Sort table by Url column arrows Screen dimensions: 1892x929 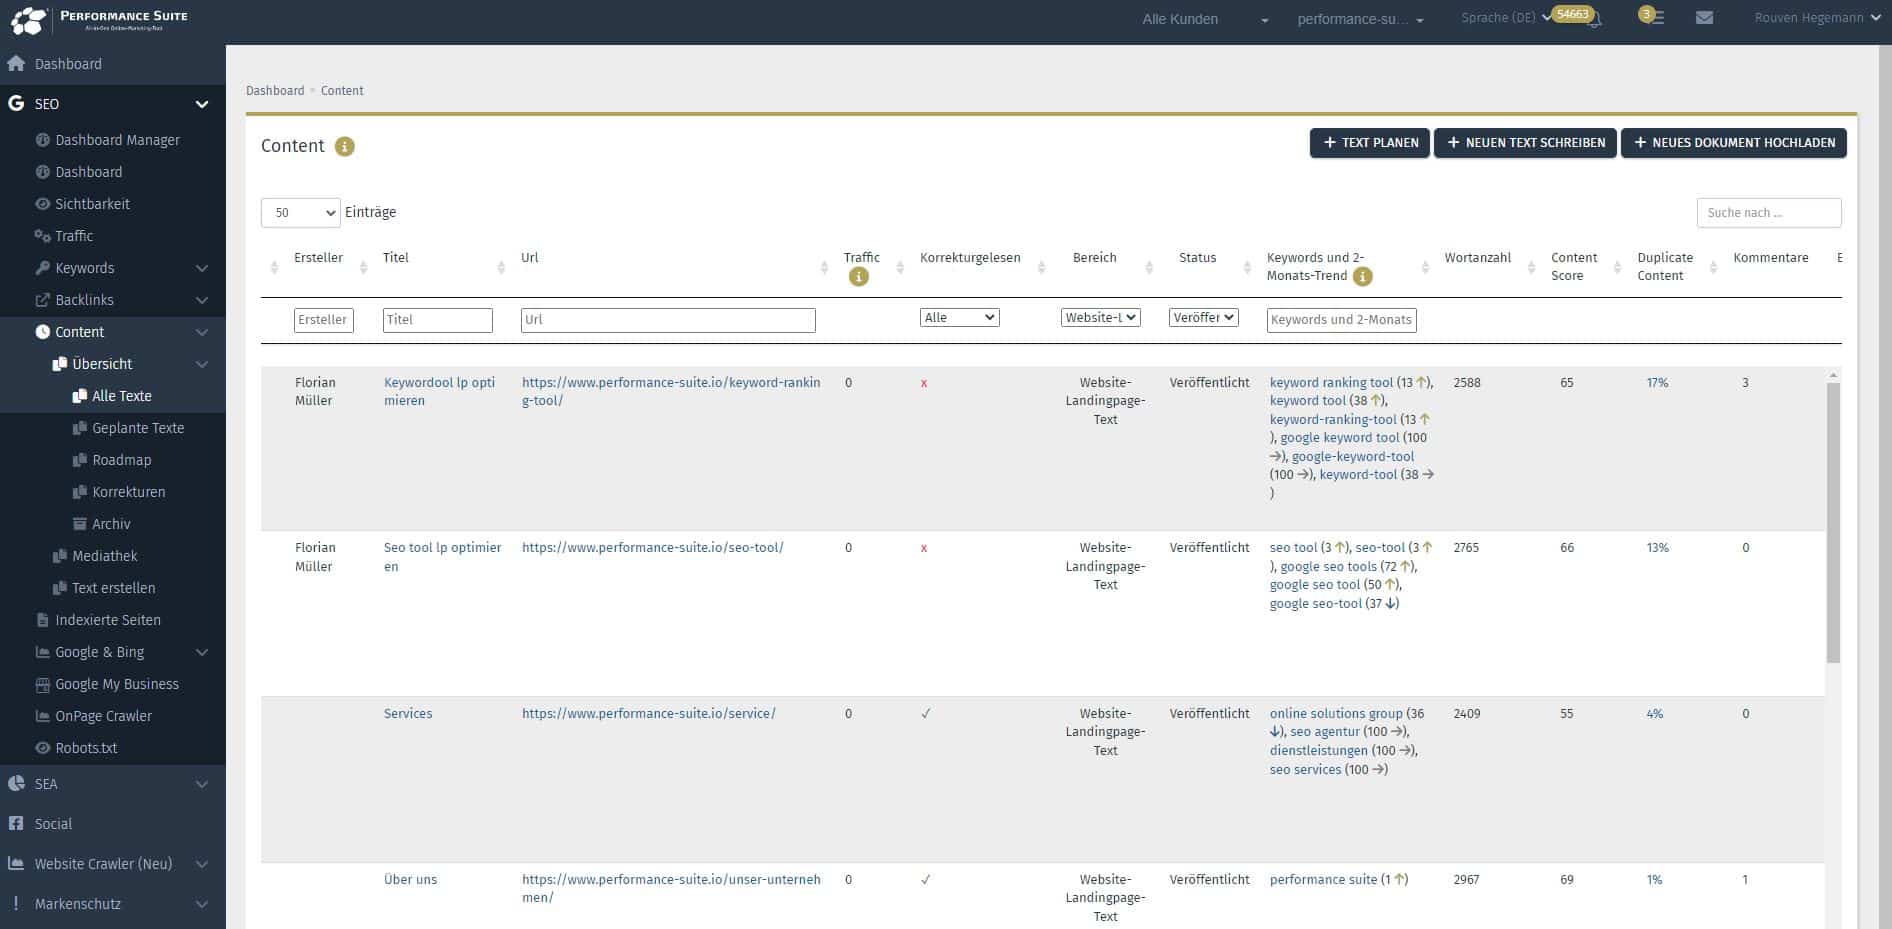[x=824, y=267]
